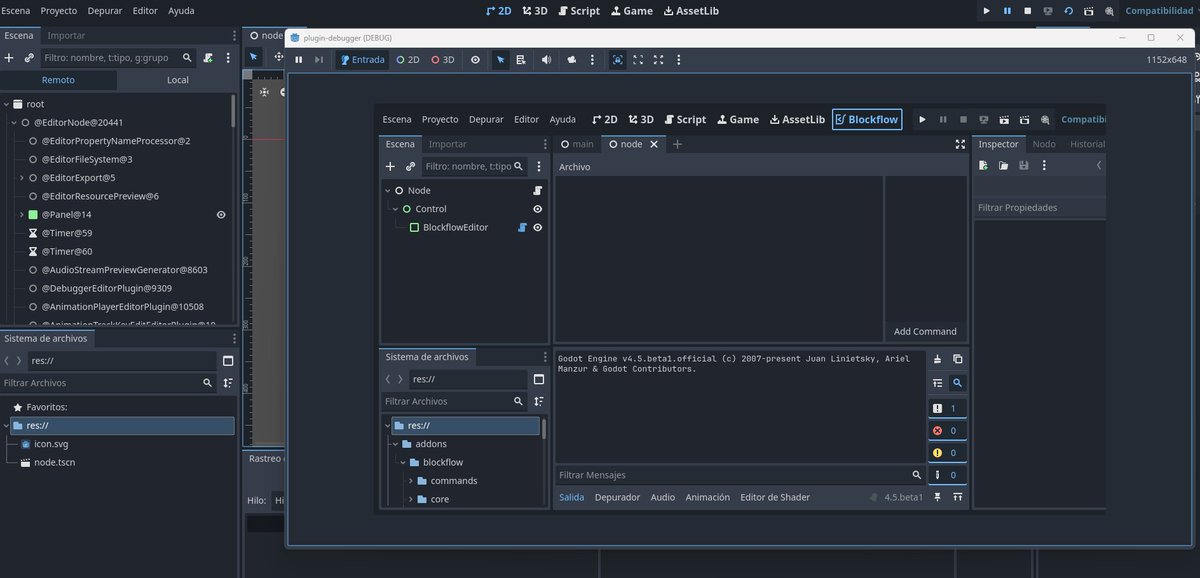The image size is (1200, 578).
Task: Click the reload-scene icon in the outer Godot toolbar
Action: point(1068,11)
